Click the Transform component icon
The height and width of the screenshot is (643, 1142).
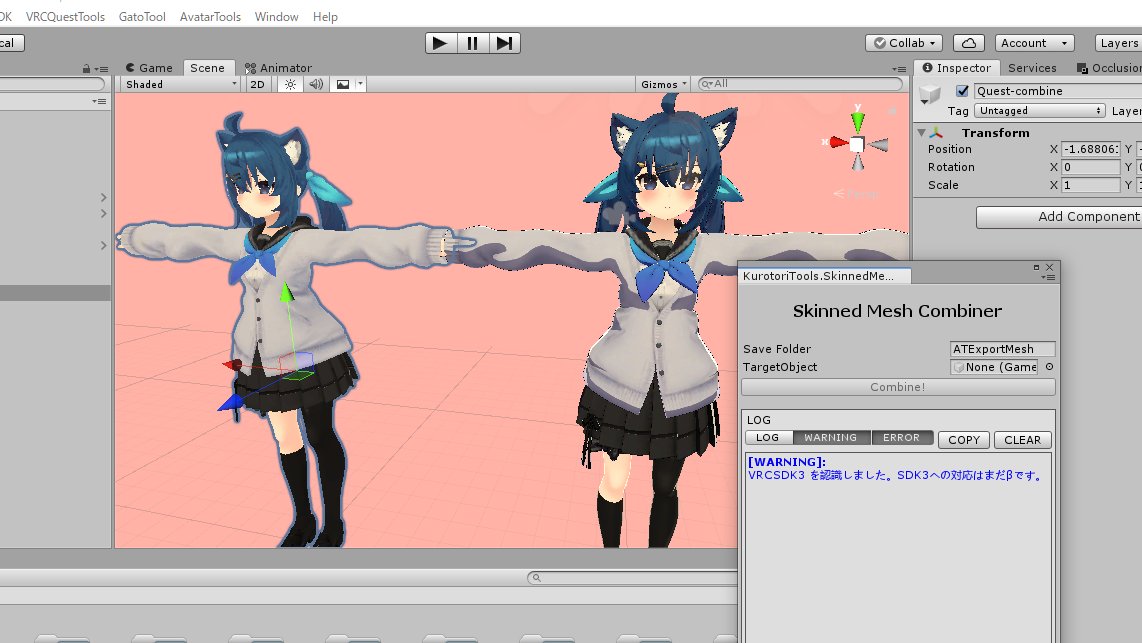(x=936, y=133)
